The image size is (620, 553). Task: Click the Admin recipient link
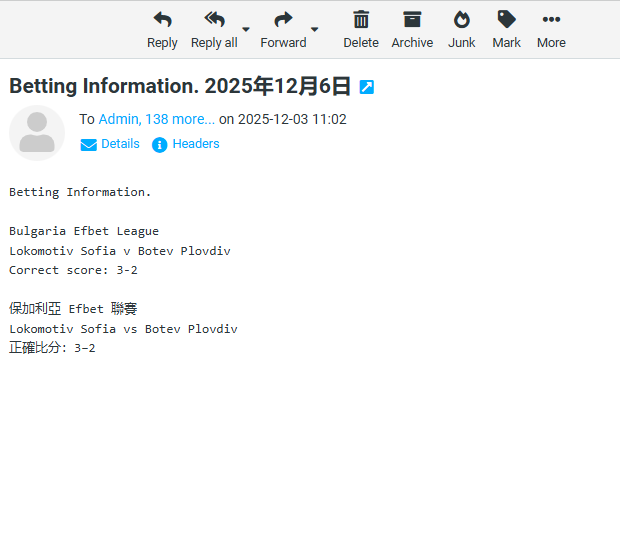click(x=118, y=119)
